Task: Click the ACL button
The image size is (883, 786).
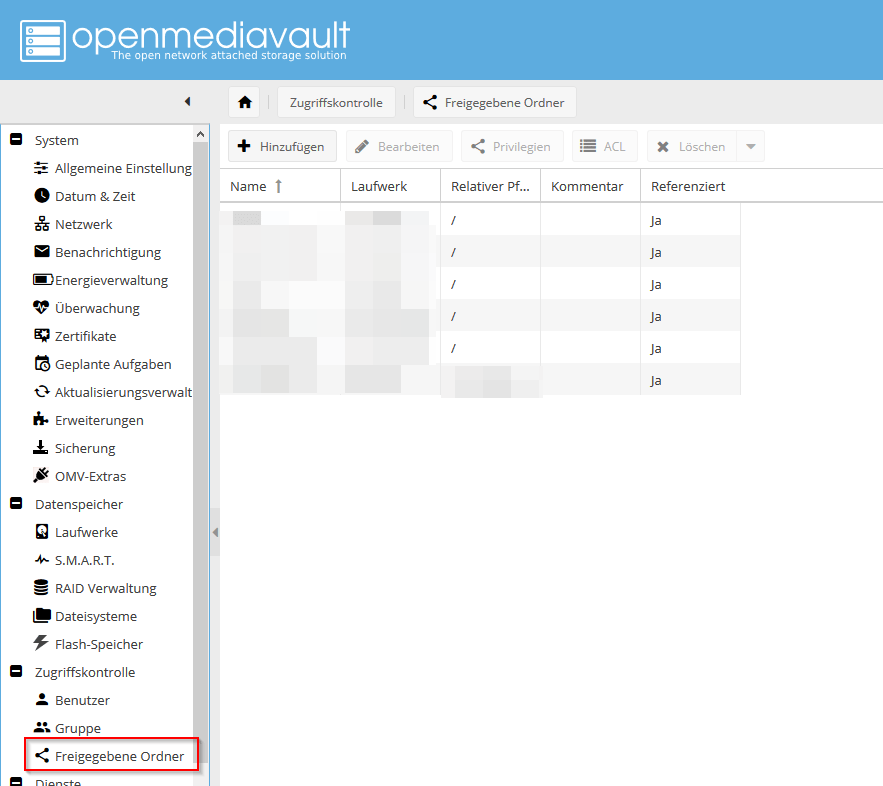Action: pyautogui.click(x=604, y=146)
